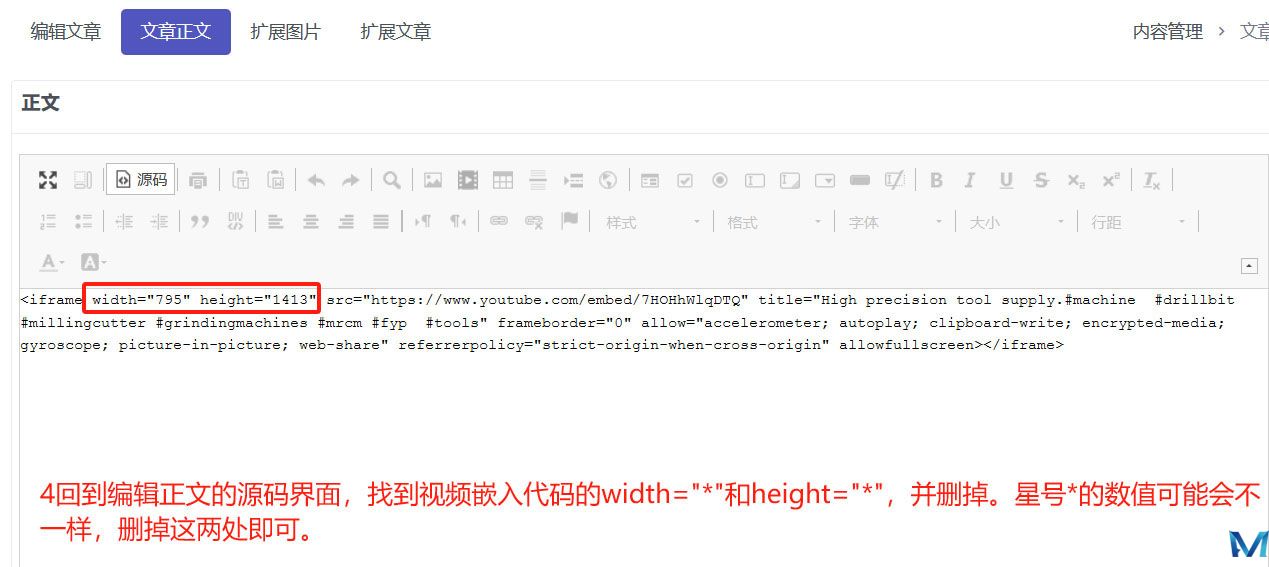Viewport: 1269px width, 567px height.
Task: Toggle the 源码 source code button
Action: click(141, 180)
